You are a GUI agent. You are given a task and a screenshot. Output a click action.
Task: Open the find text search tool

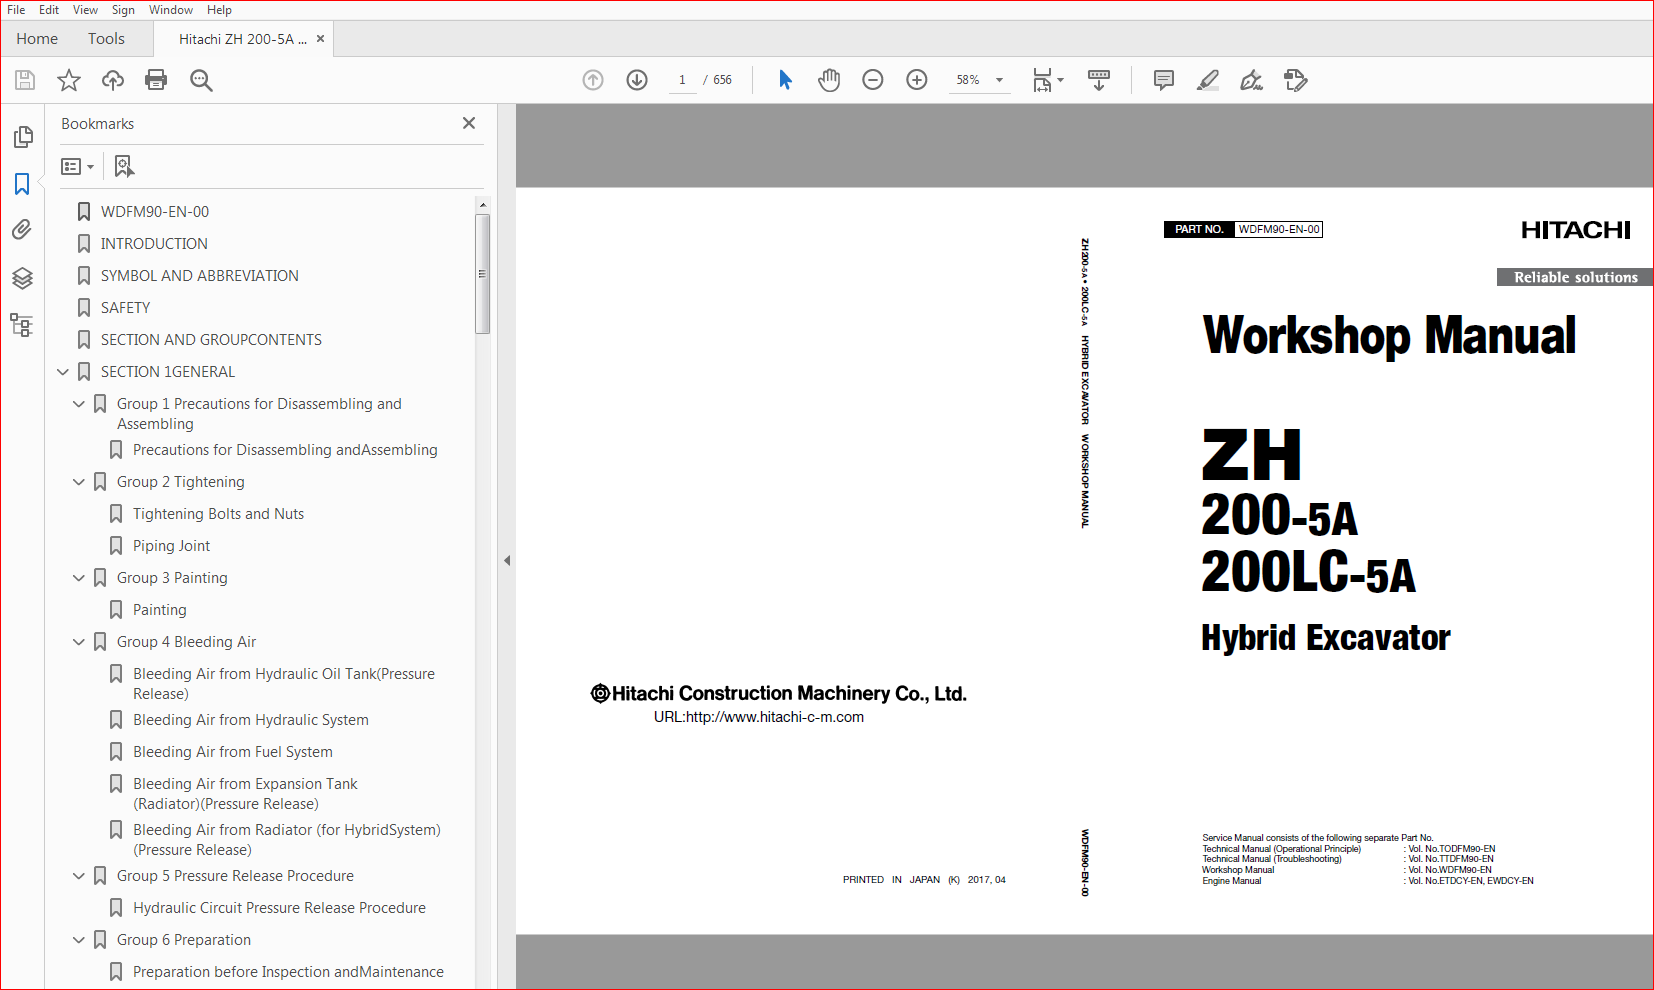pyautogui.click(x=201, y=80)
